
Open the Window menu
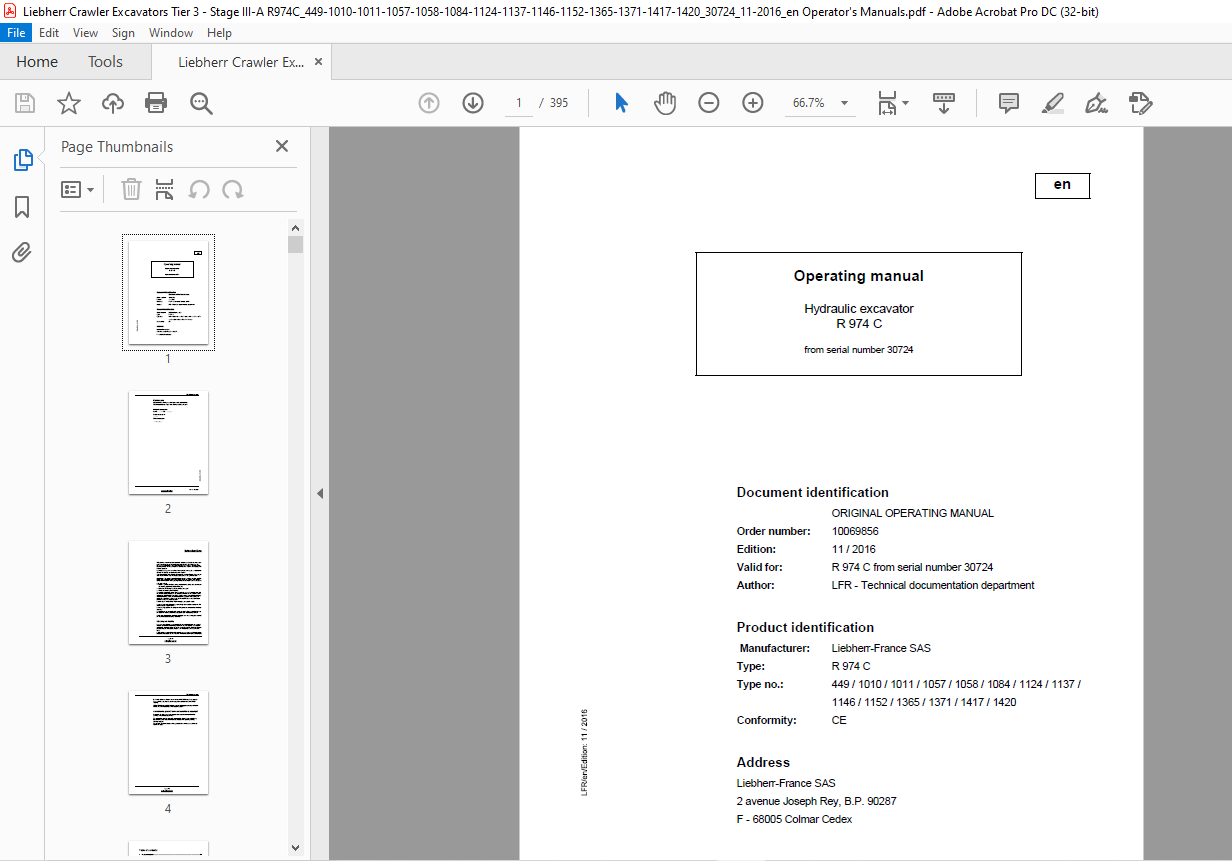click(x=171, y=33)
